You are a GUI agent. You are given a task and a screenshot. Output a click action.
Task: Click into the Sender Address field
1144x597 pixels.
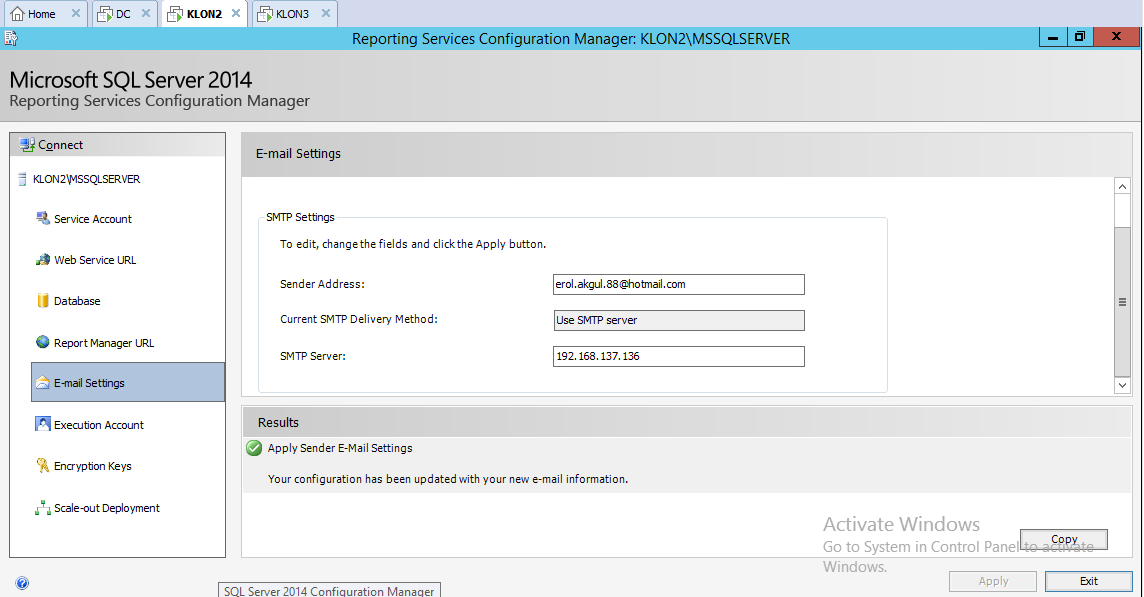click(678, 285)
